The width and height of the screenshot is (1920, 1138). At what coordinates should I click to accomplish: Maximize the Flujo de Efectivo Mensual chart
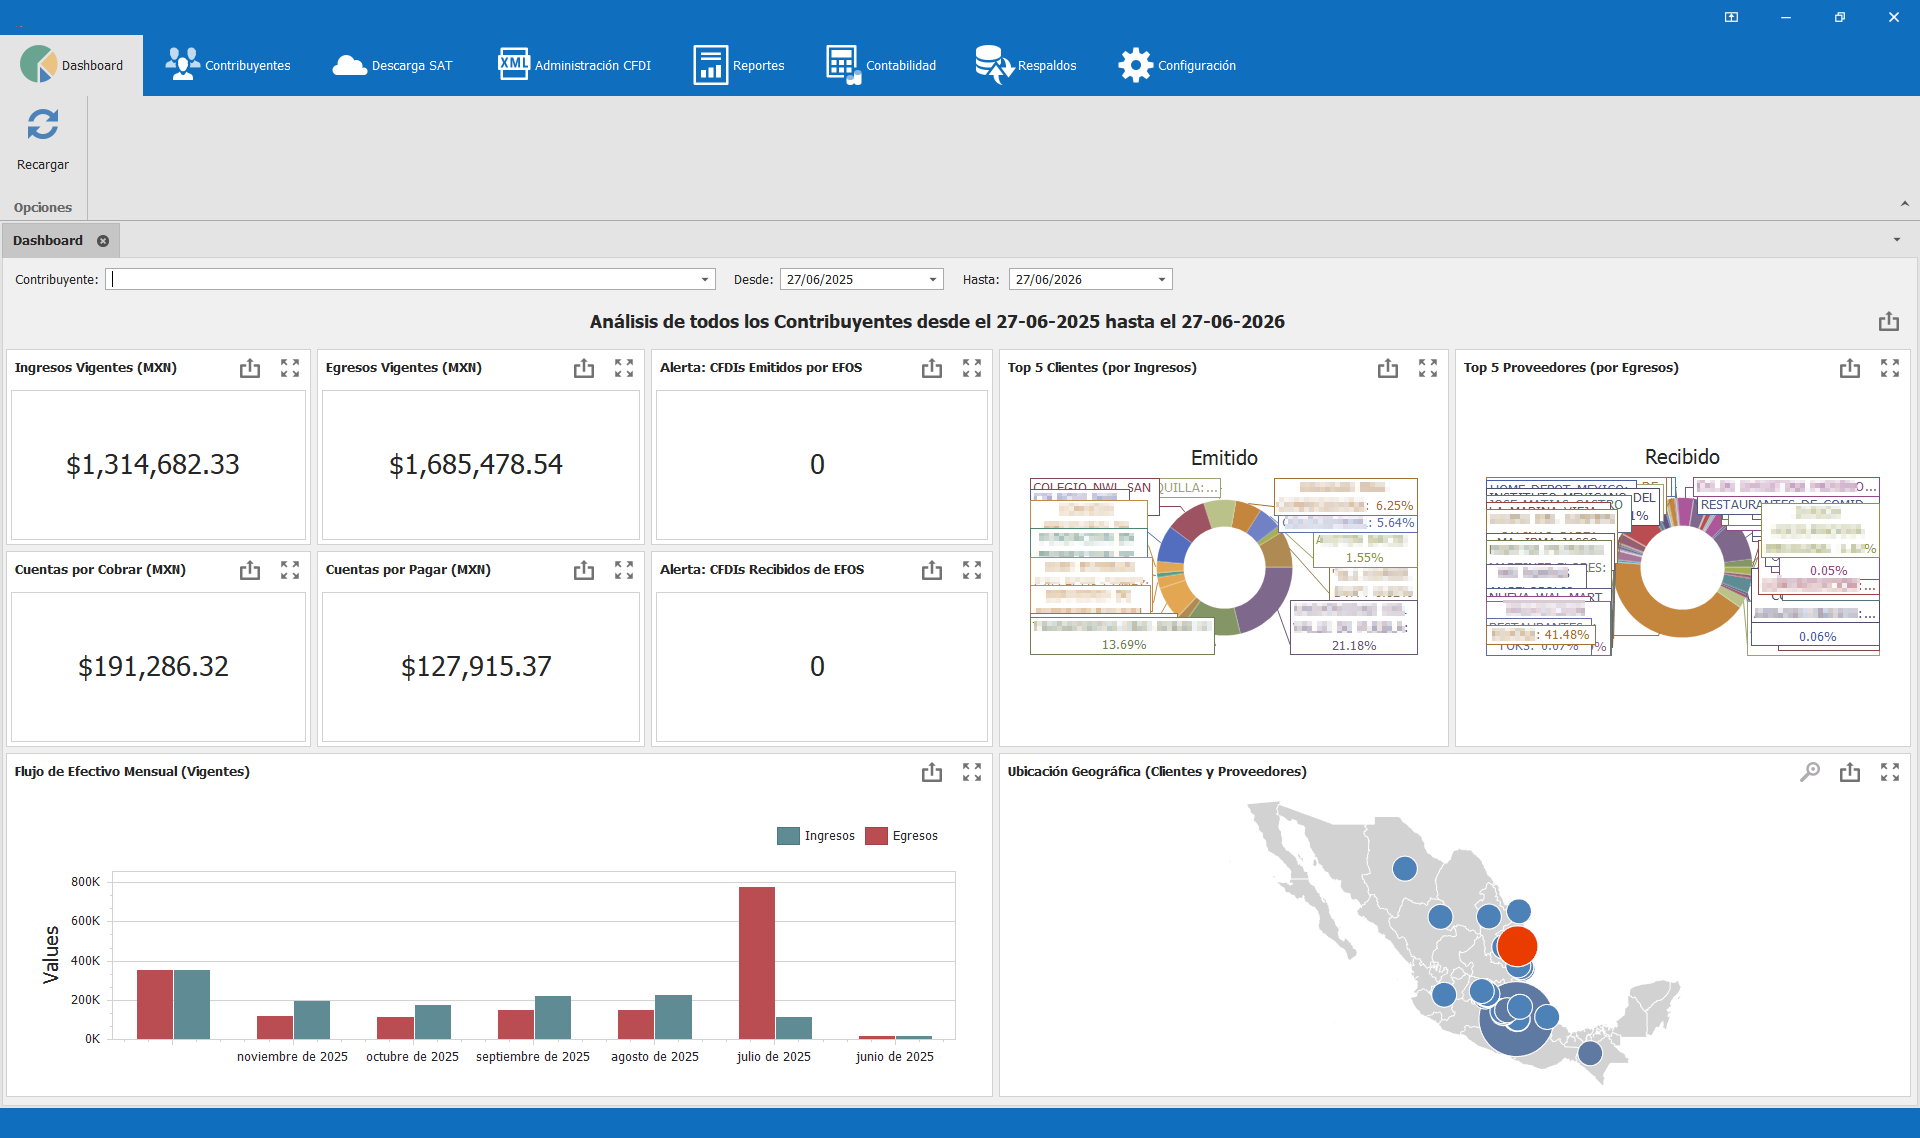click(x=972, y=772)
